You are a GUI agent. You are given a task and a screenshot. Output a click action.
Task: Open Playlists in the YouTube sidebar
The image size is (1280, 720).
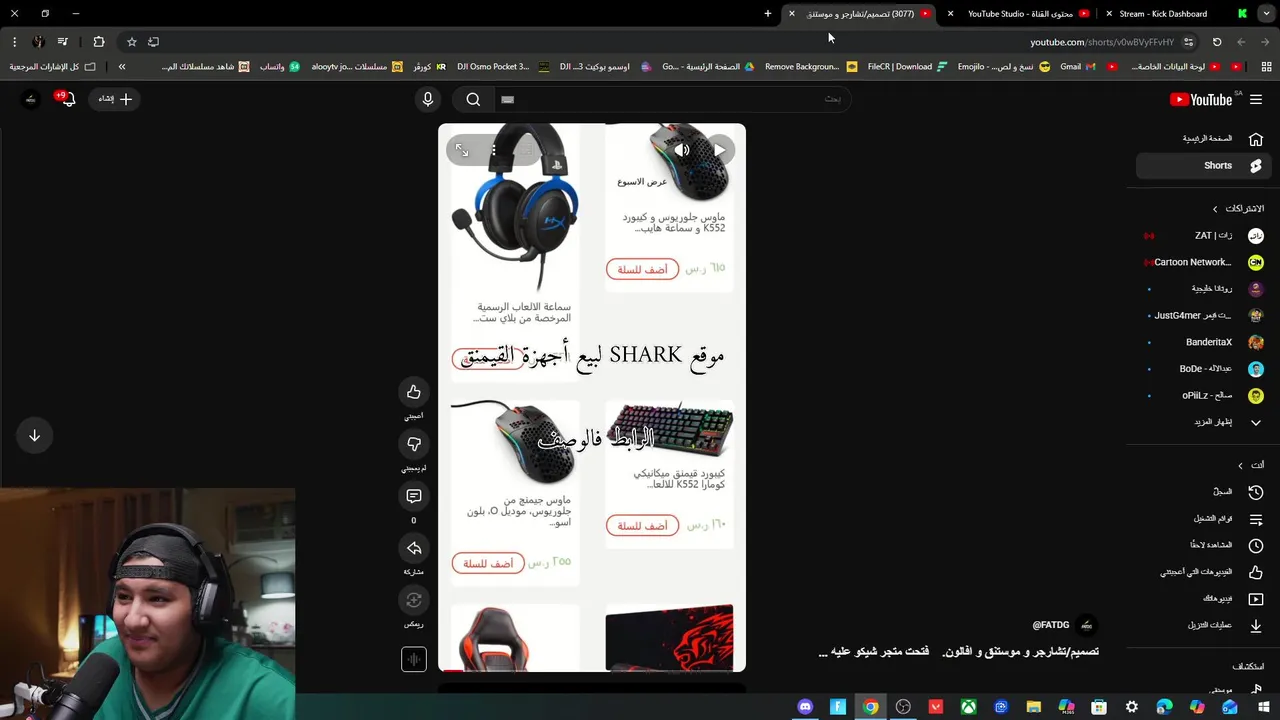click(x=1204, y=519)
